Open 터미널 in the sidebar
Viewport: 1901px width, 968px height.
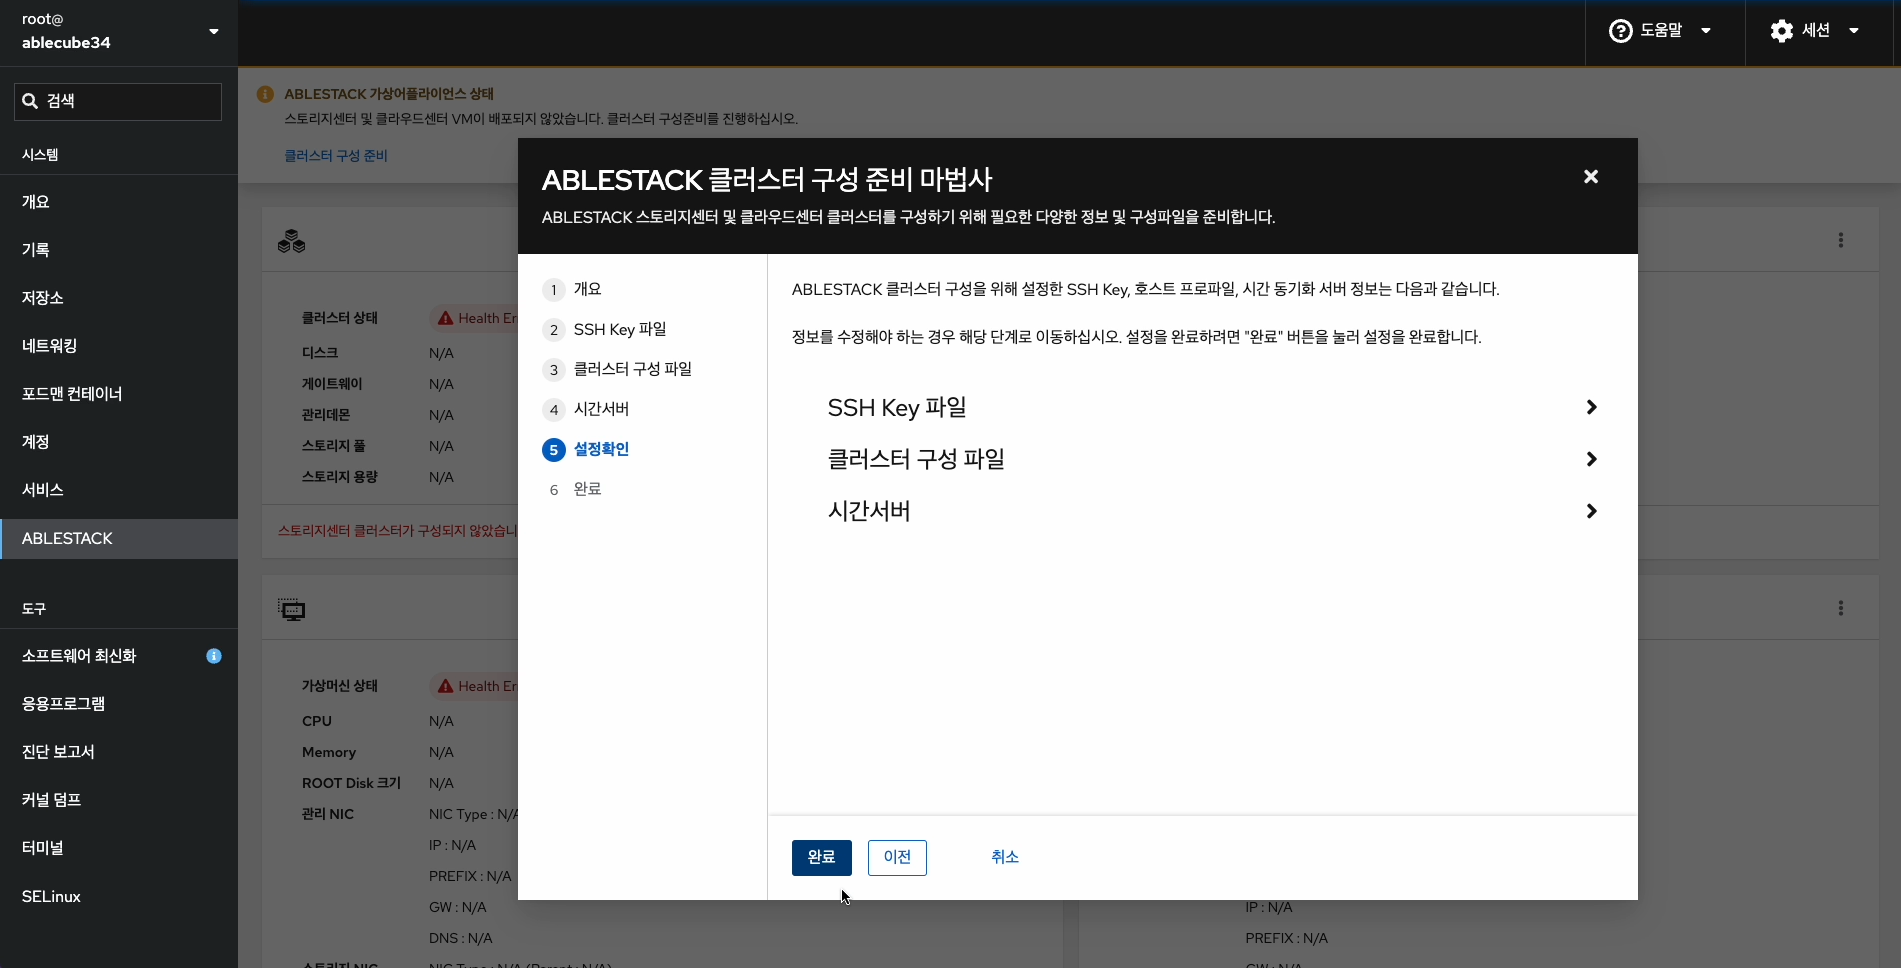119,848
